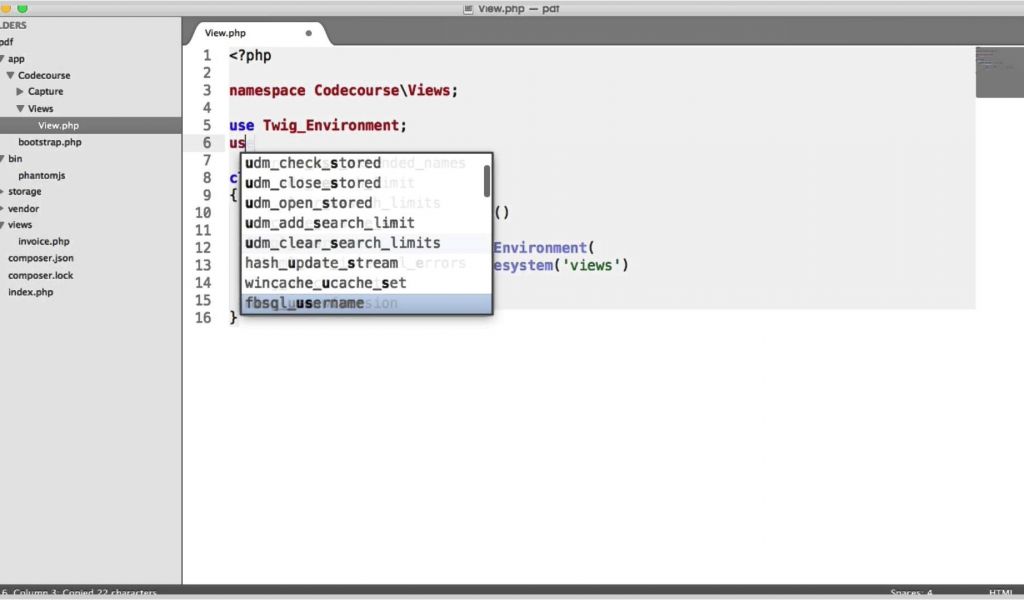Collapse the Views folder arrow
This screenshot has height=600, width=1024.
pos(20,108)
